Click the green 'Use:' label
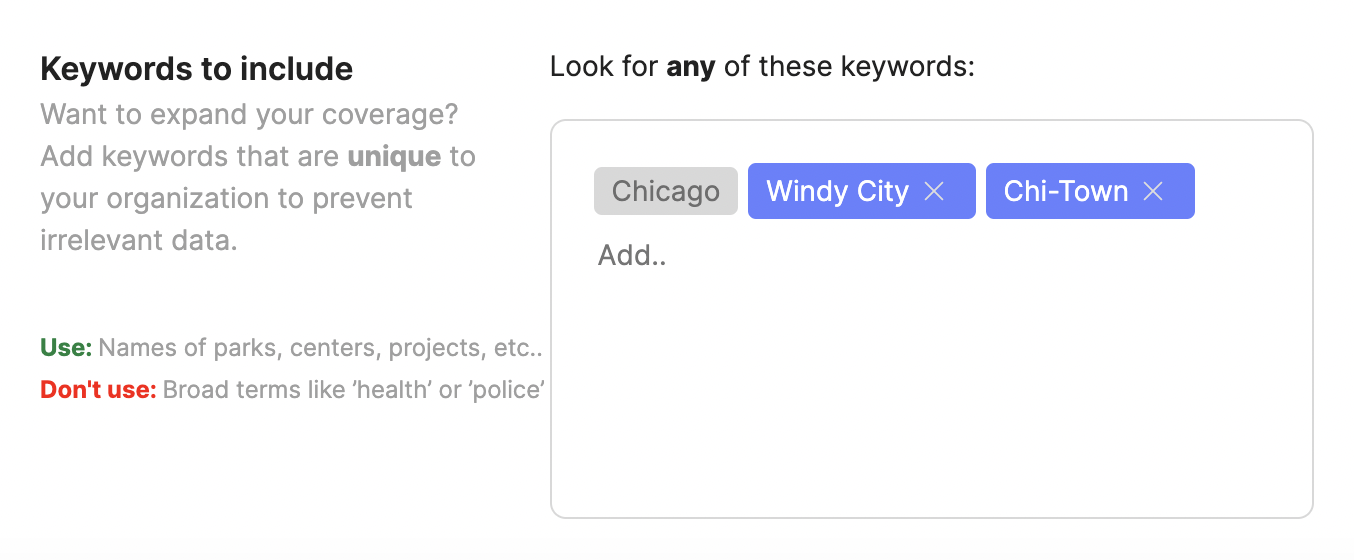This screenshot has height=560, width=1354. click(x=66, y=348)
